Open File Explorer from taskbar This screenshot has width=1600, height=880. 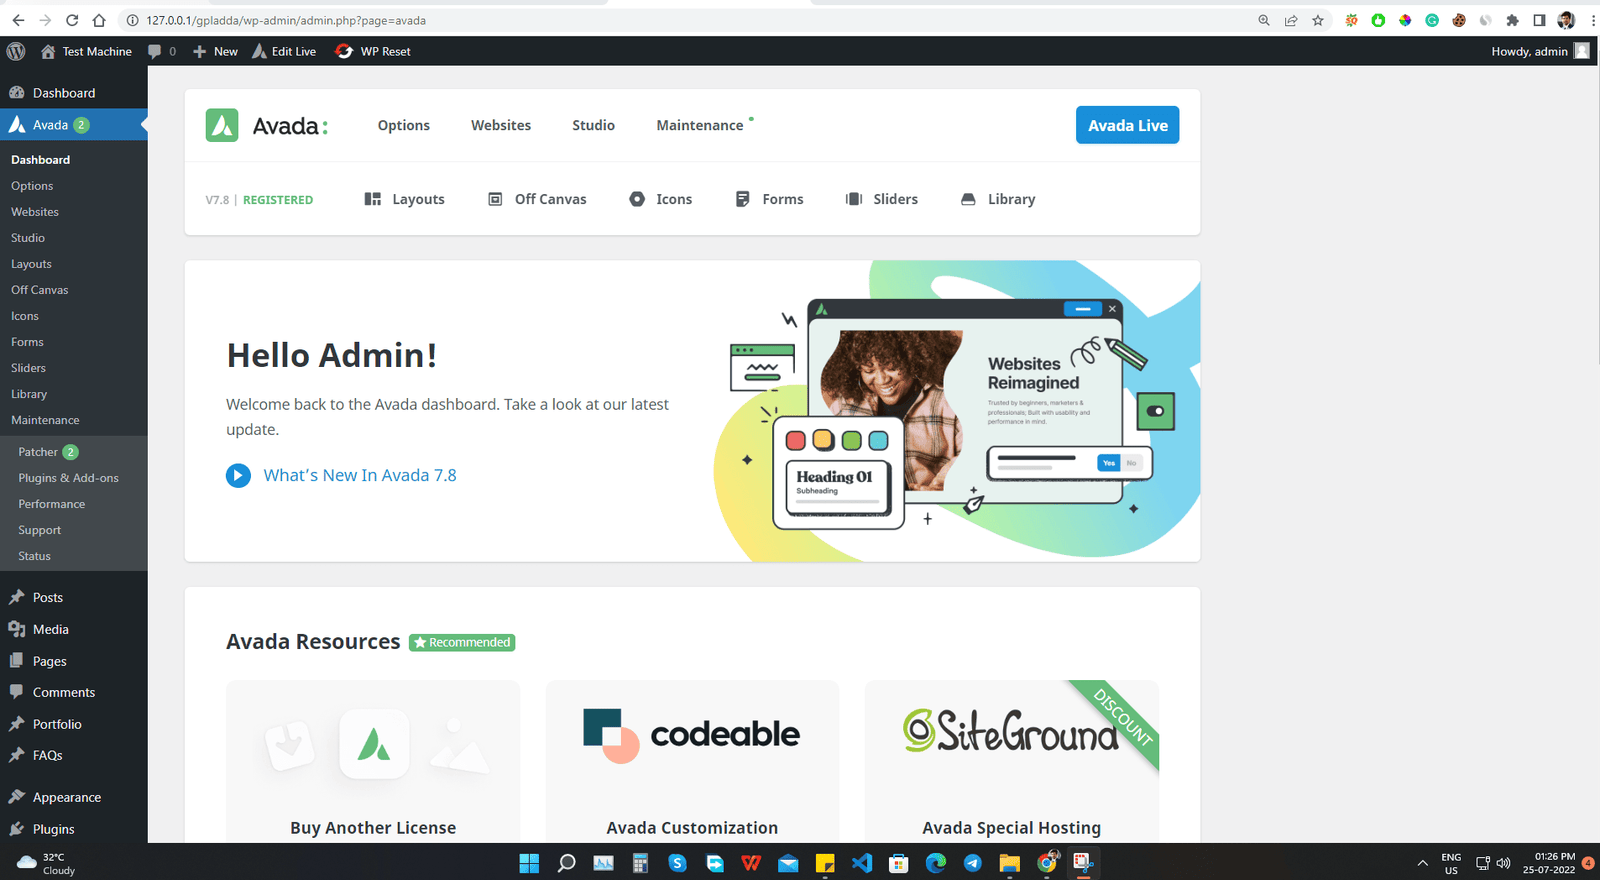(x=1010, y=862)
